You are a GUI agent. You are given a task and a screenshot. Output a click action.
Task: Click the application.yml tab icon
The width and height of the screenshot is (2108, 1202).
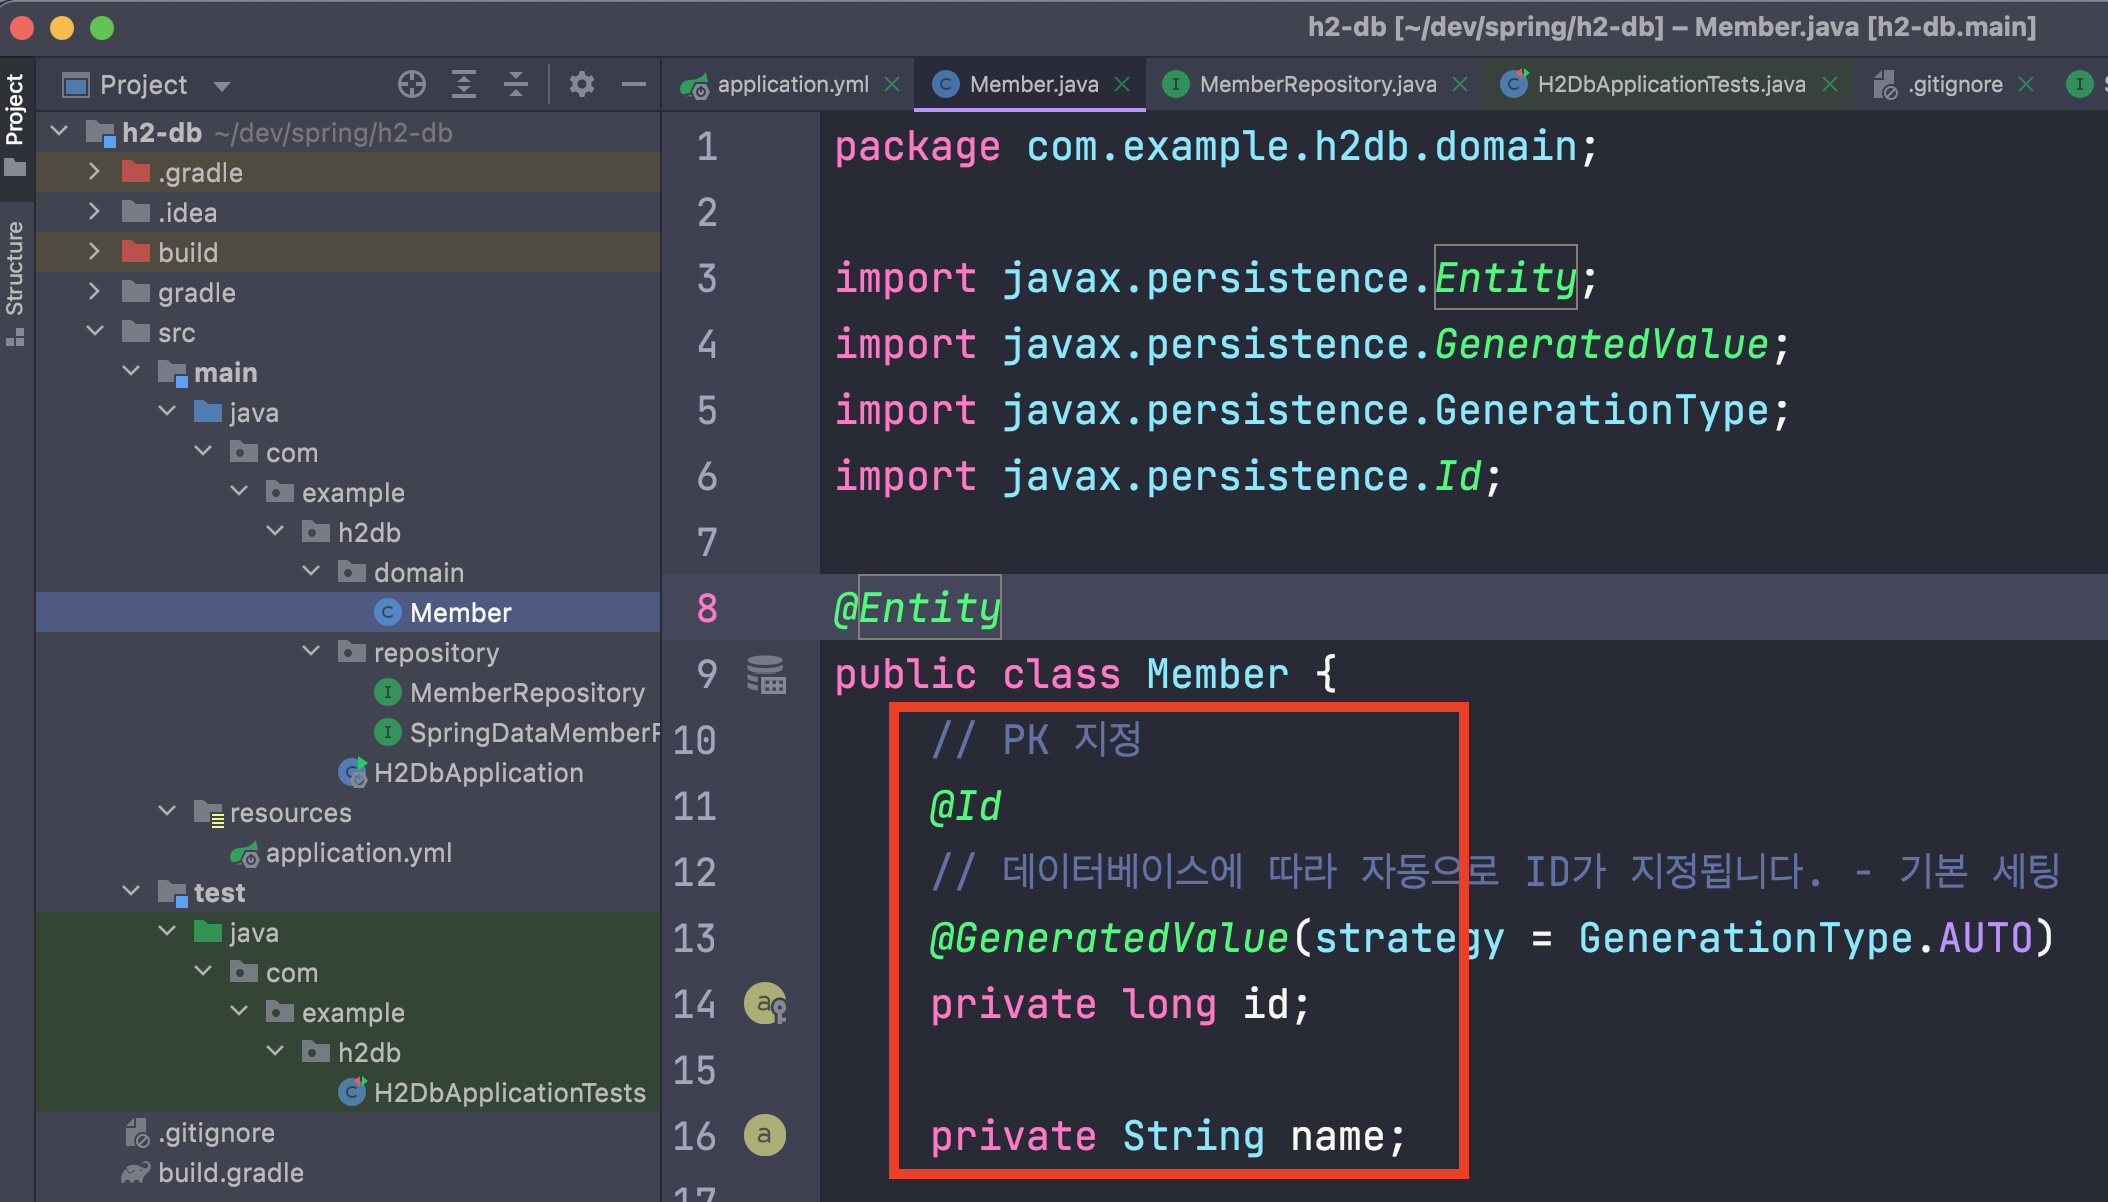pyautogui.click(x=694, y=87)
